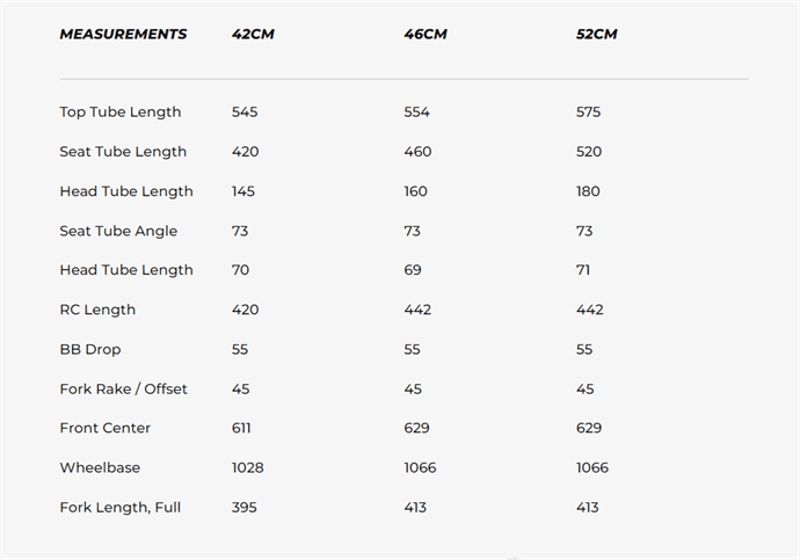
Task: Click the BB Drop row label
Action: click(x=90, y=349)
